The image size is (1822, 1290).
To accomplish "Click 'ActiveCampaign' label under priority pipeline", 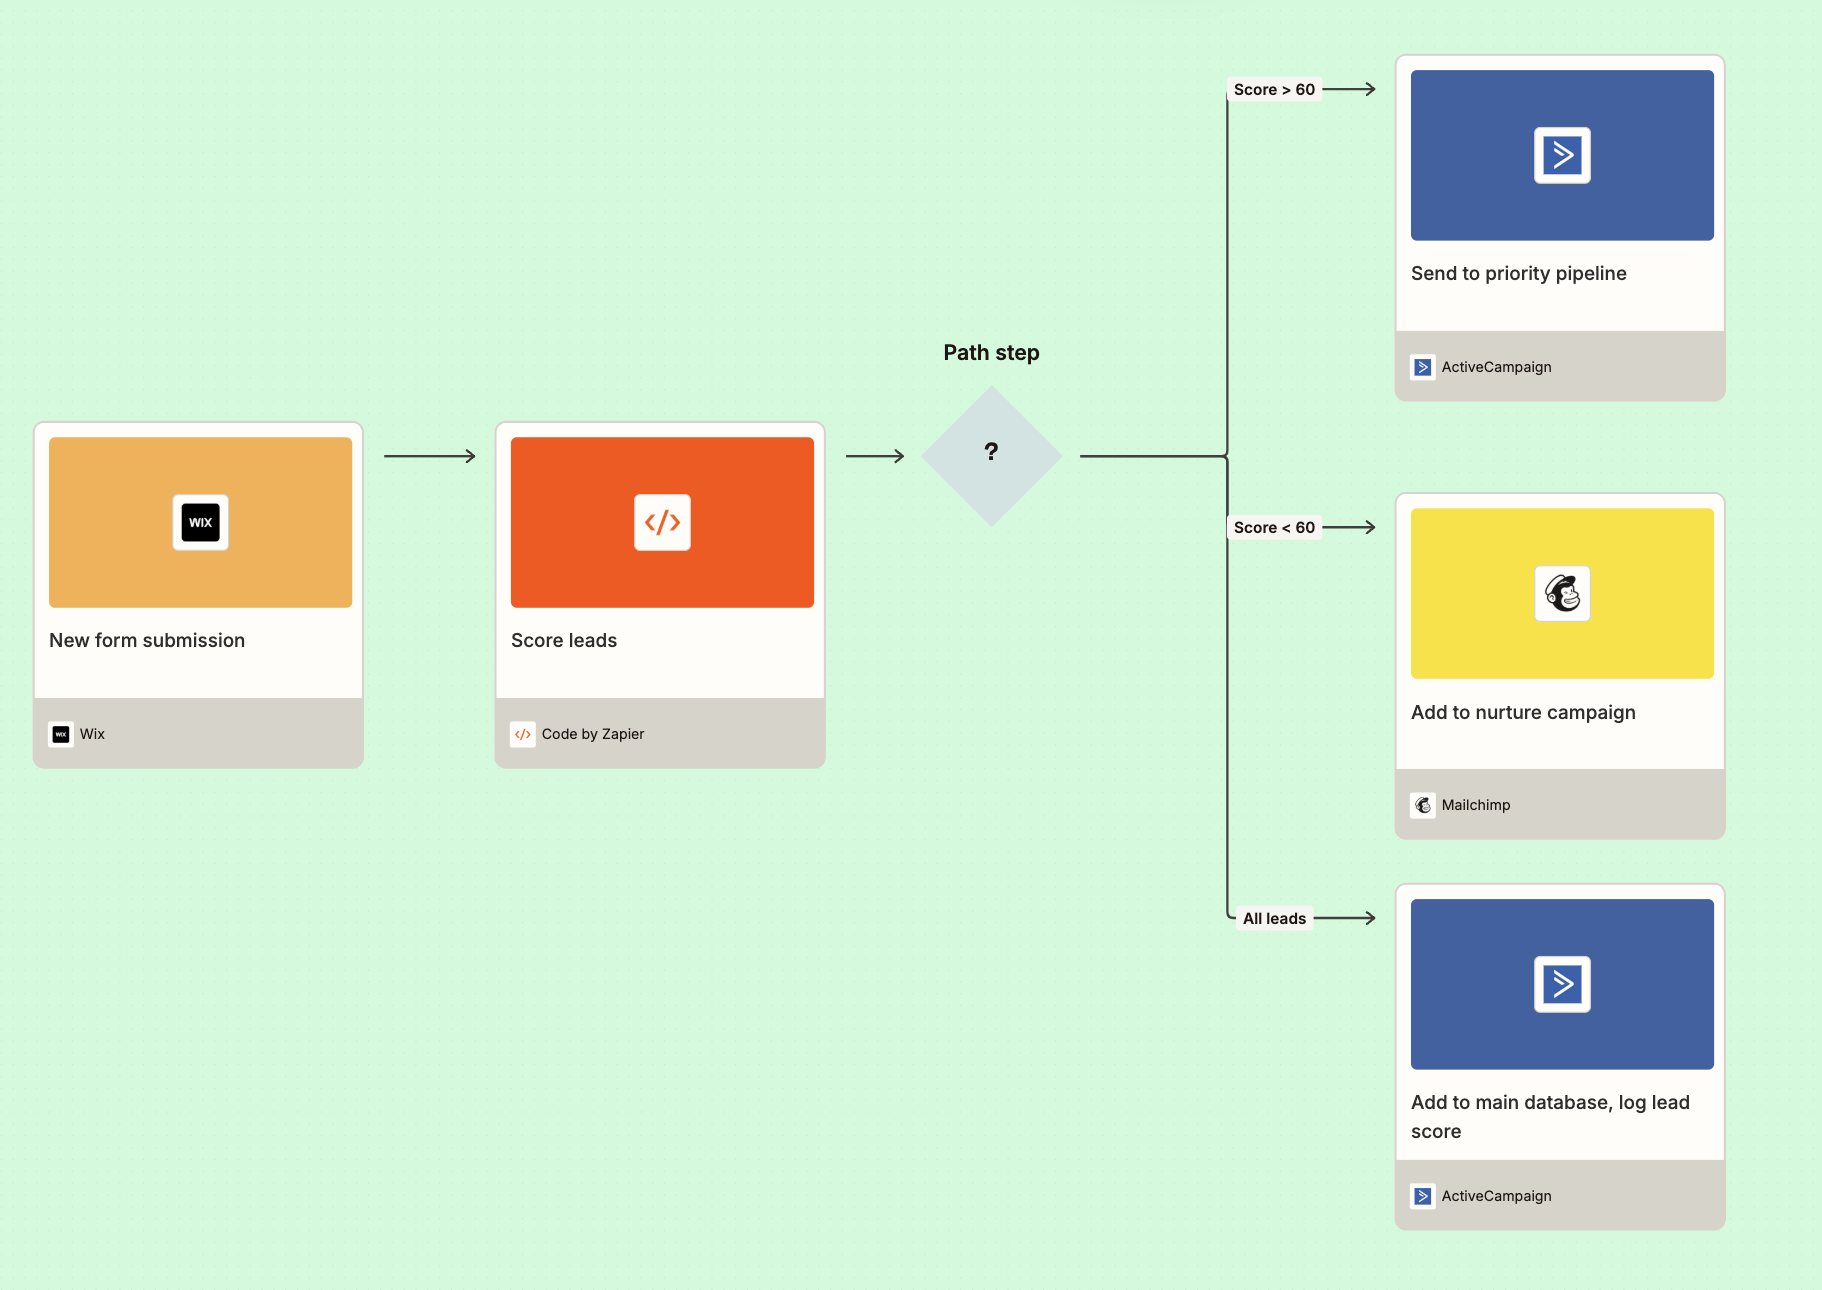I will (x=1496, y=367).
